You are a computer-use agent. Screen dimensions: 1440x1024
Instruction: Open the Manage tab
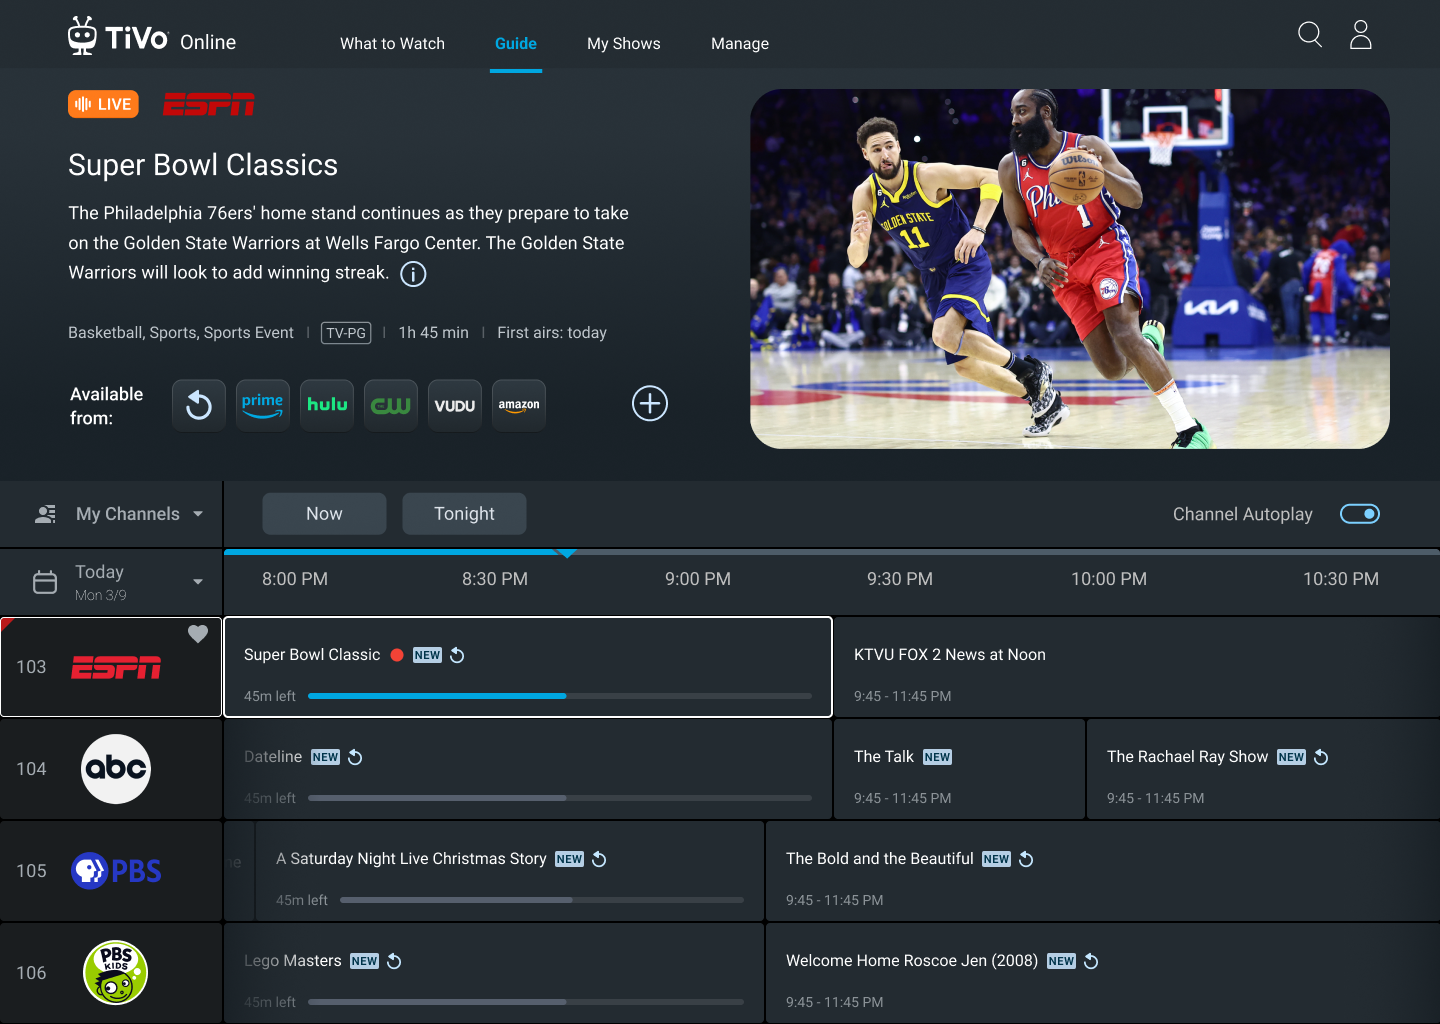740,44
